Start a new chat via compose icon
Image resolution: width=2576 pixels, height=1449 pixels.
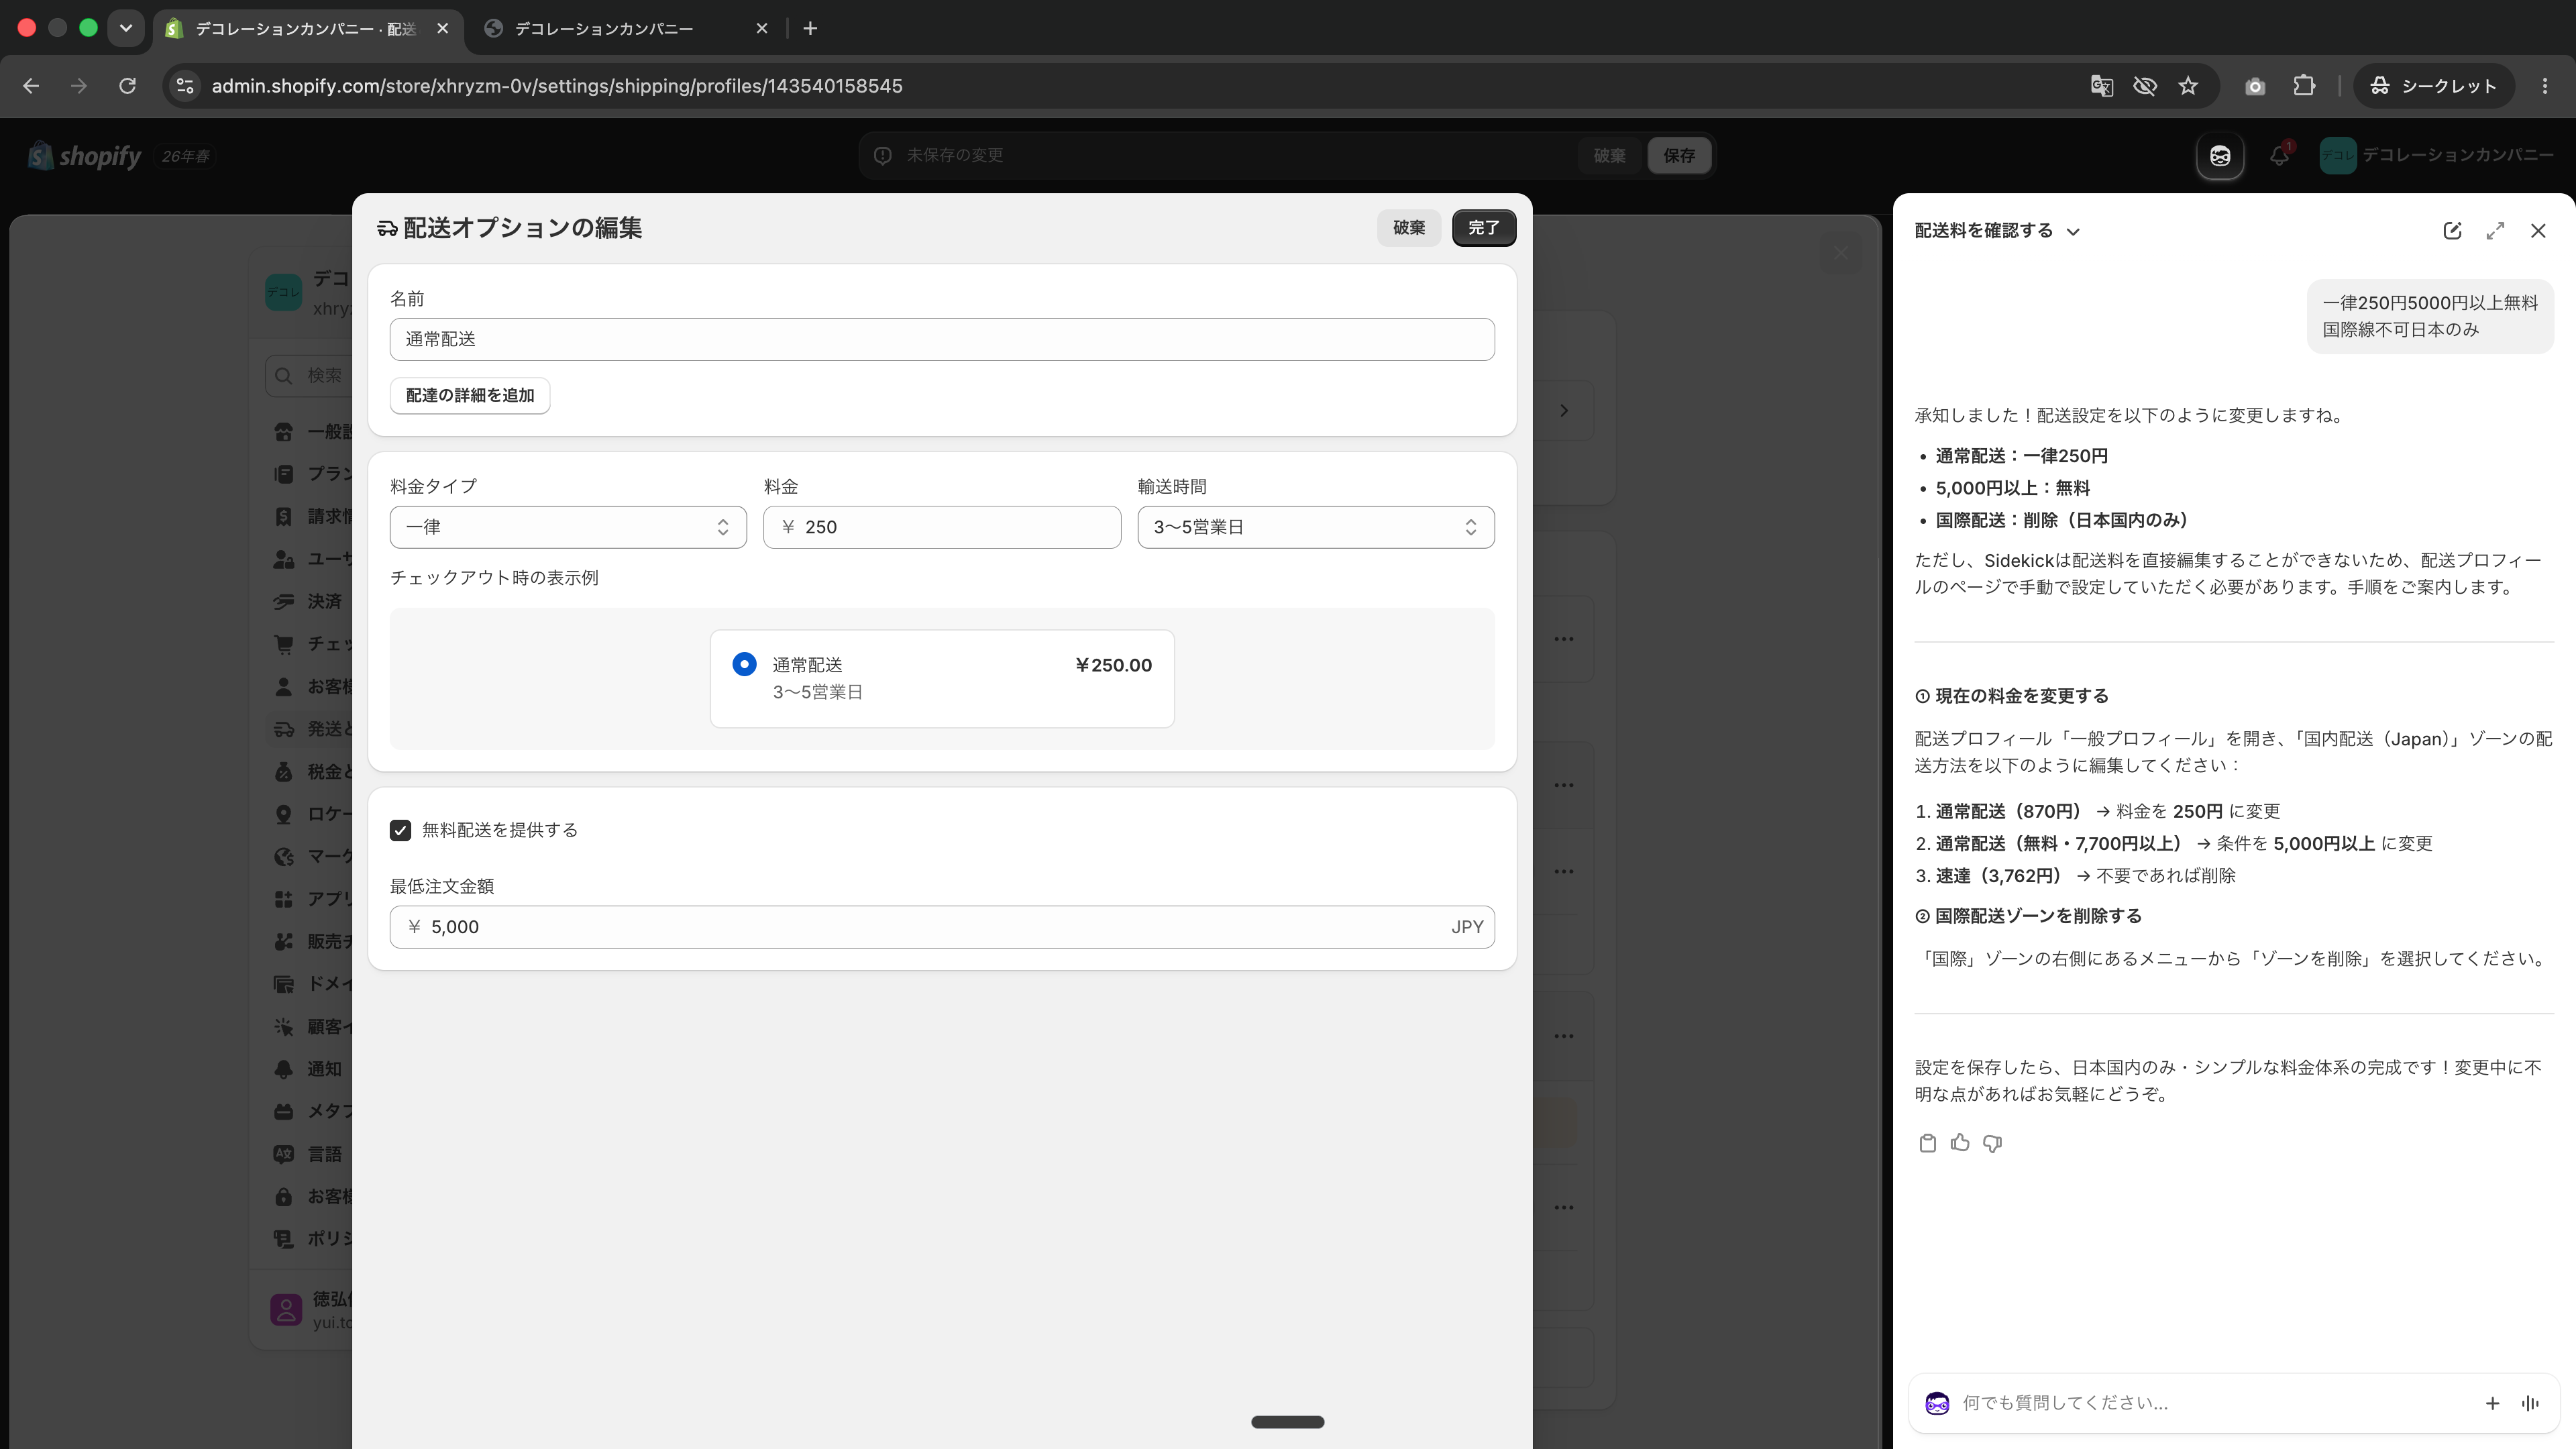(2451, 231)
